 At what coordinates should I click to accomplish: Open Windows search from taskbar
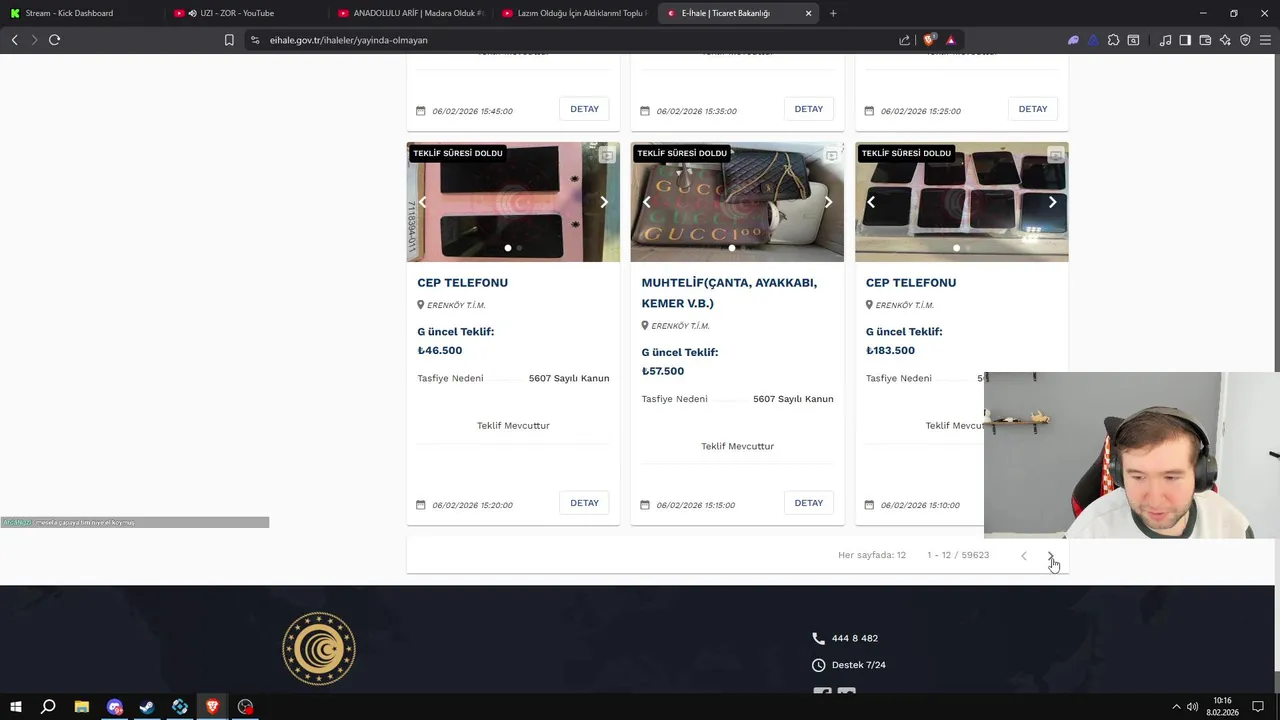48,707
